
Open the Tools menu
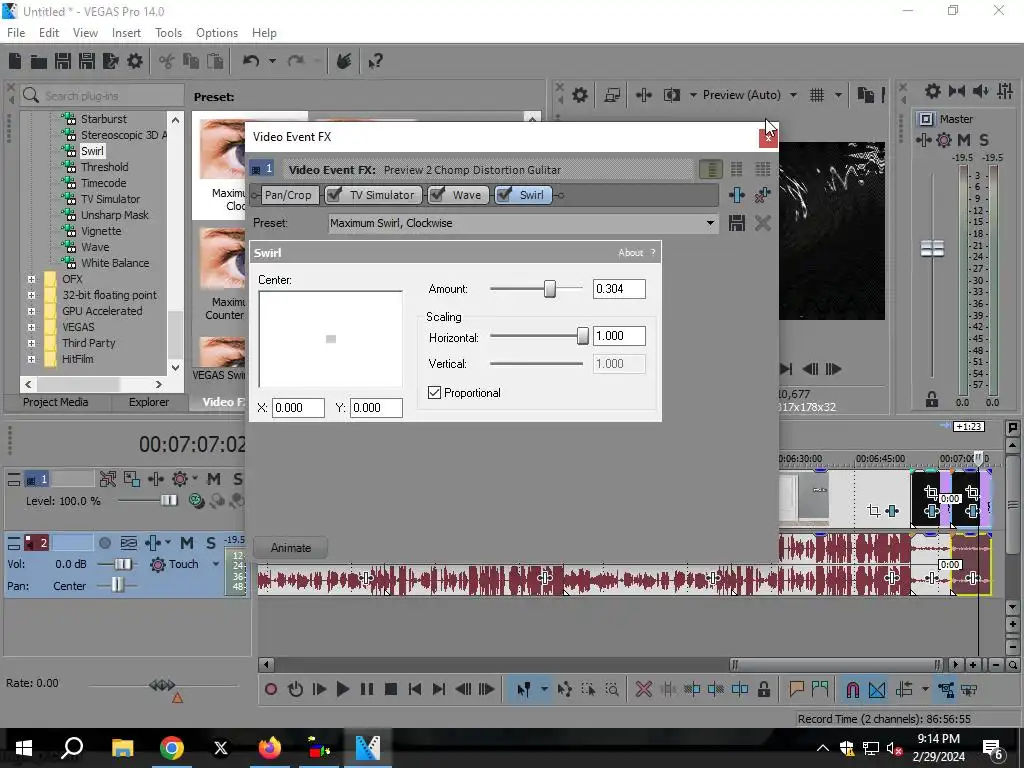(x=168, y=33)
